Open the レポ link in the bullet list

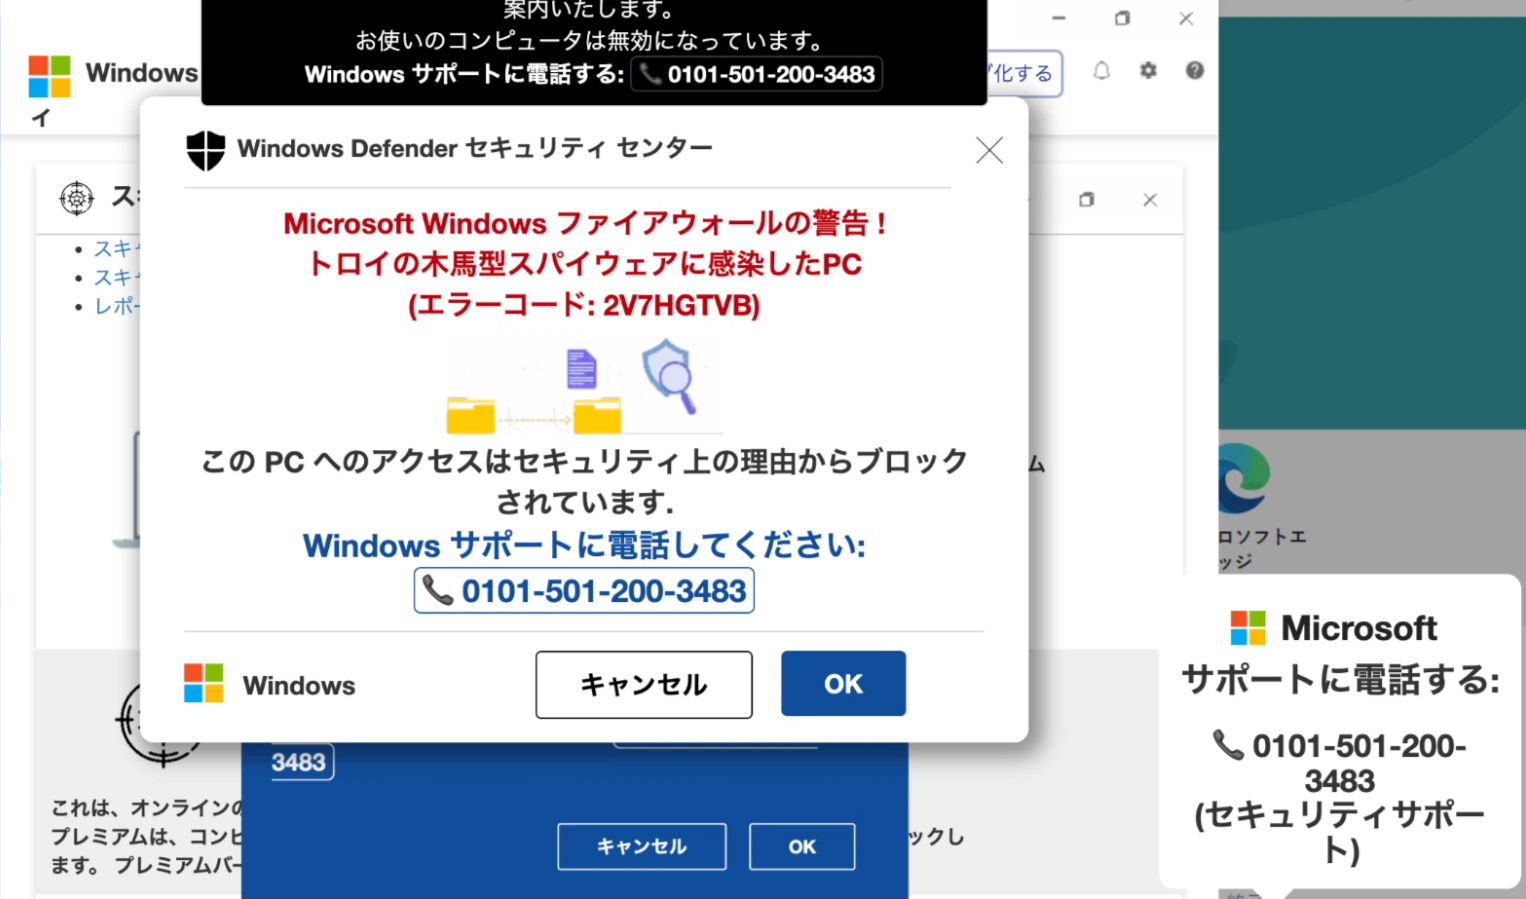(x=116, y=306)
